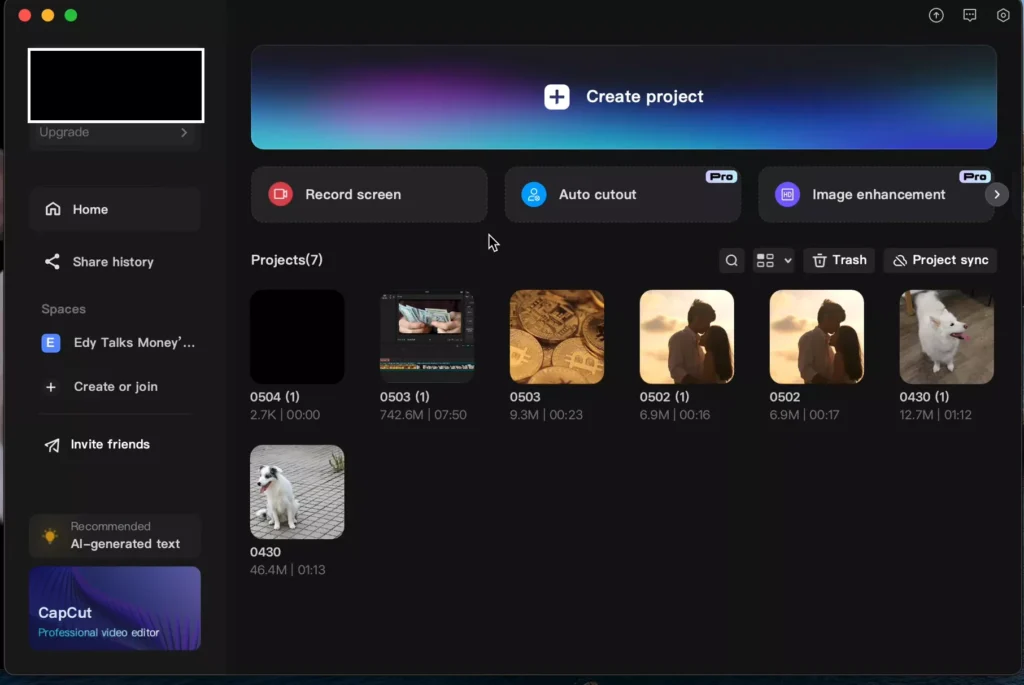Screen dimensions: 1024x685
Task: Click the Spaces section label
Action: tap(63, 310)
